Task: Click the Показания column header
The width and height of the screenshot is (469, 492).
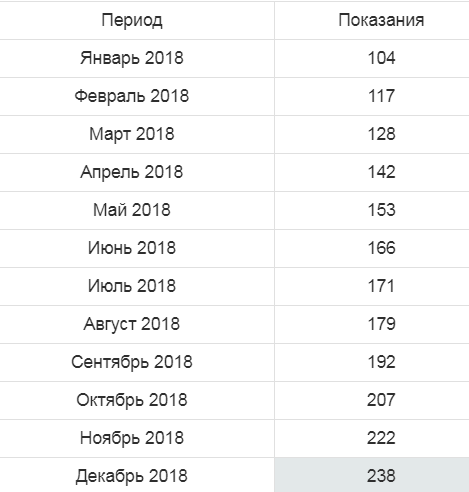Action: (381, 20)
